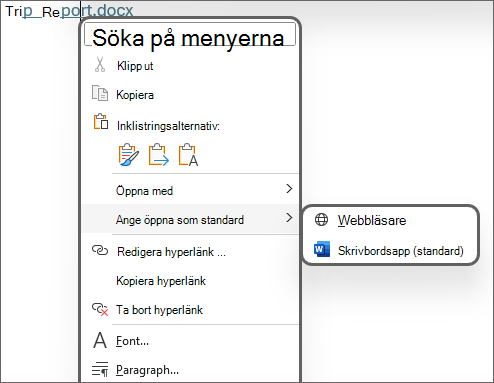Viewport: 494px width, 383px height.
Task: Paste keeping source formatting (brush icon)
Action: 128,155
